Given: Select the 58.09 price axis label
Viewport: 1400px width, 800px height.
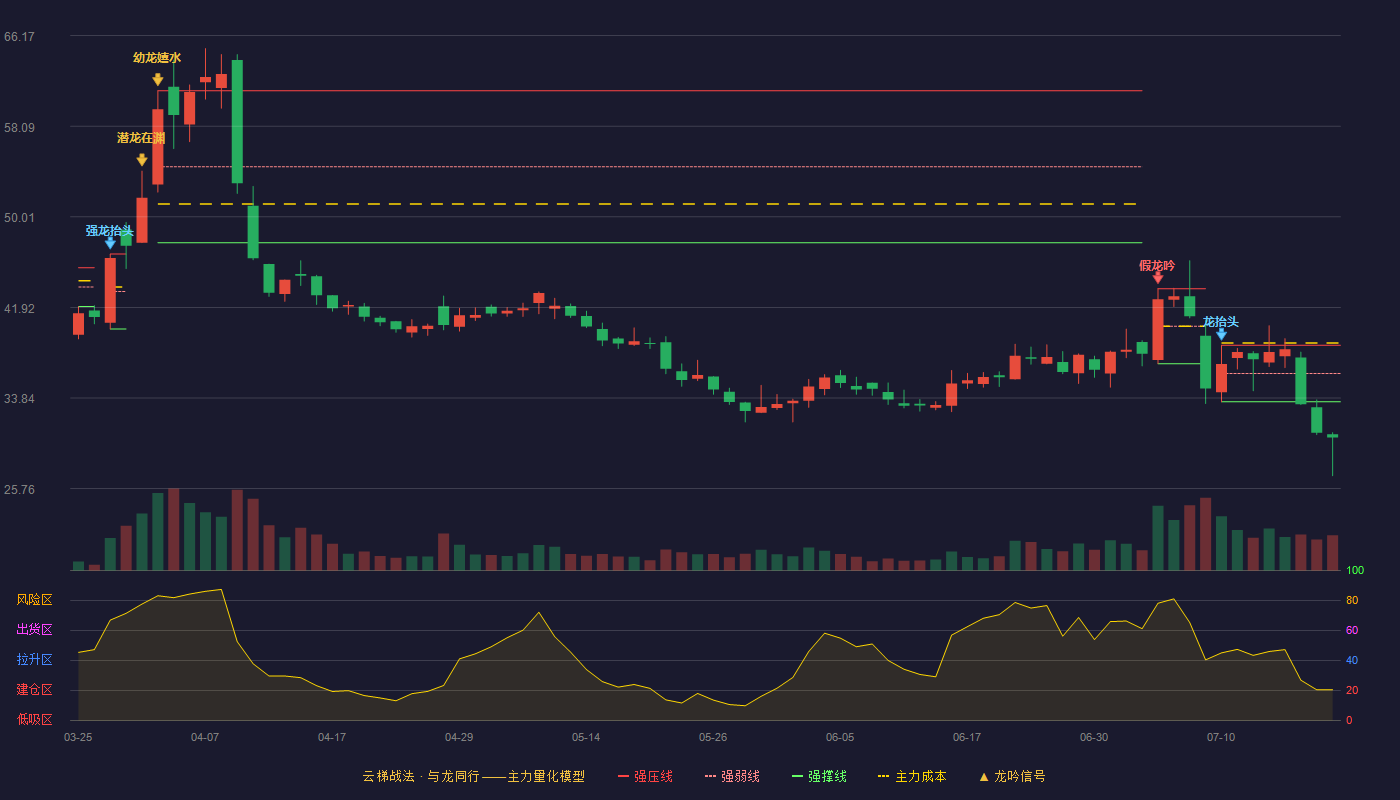Looking at the screenshot, I should 20,127.
